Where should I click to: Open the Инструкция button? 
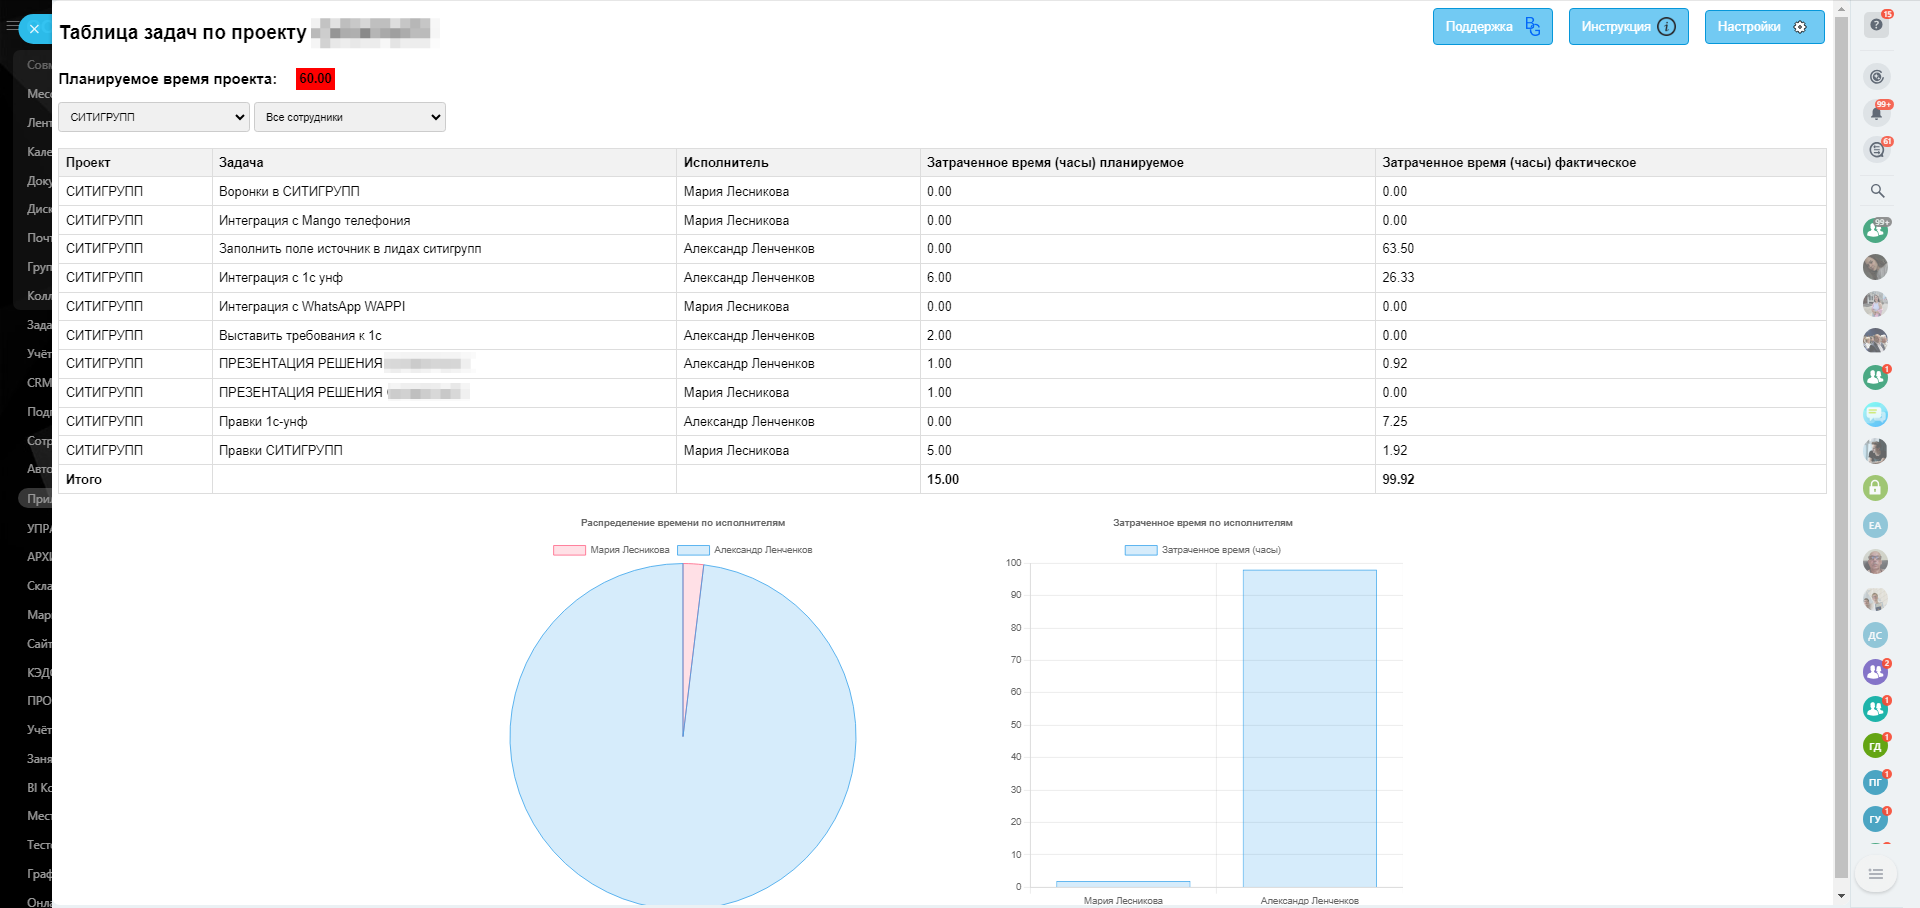[1628, 27]
